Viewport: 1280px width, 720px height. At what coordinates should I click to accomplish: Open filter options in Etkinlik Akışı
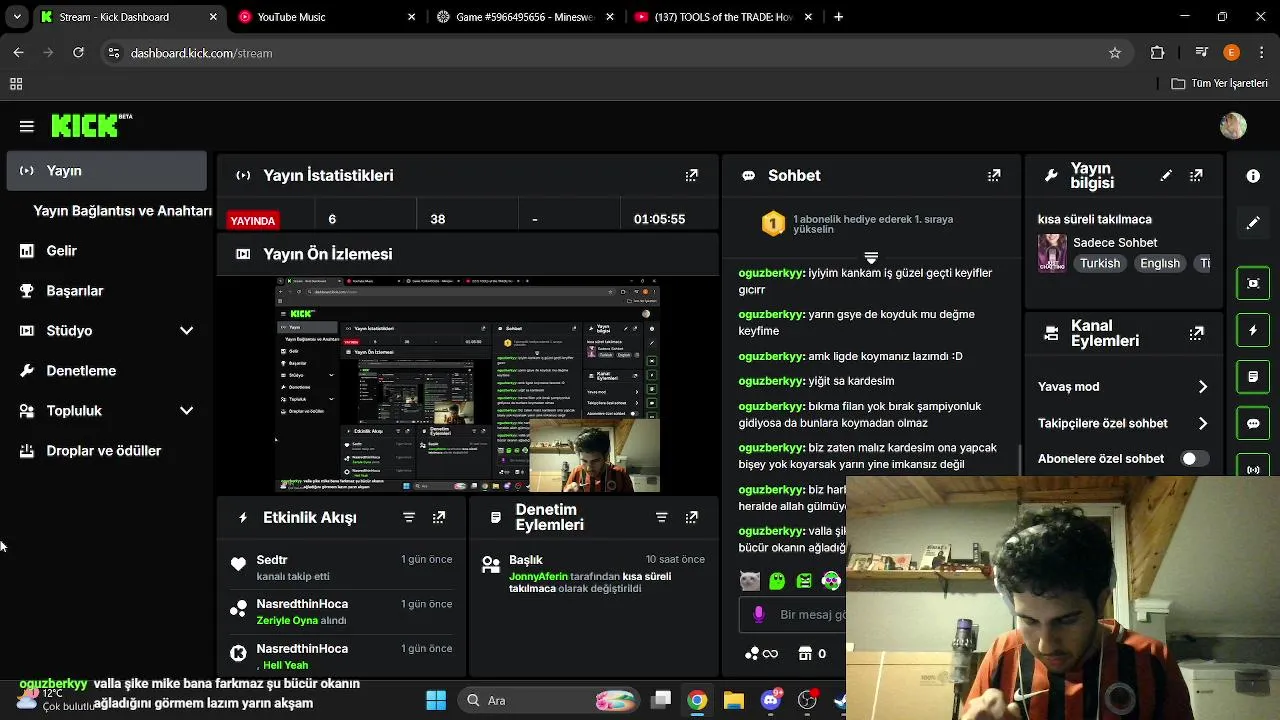tap(409, 517)
